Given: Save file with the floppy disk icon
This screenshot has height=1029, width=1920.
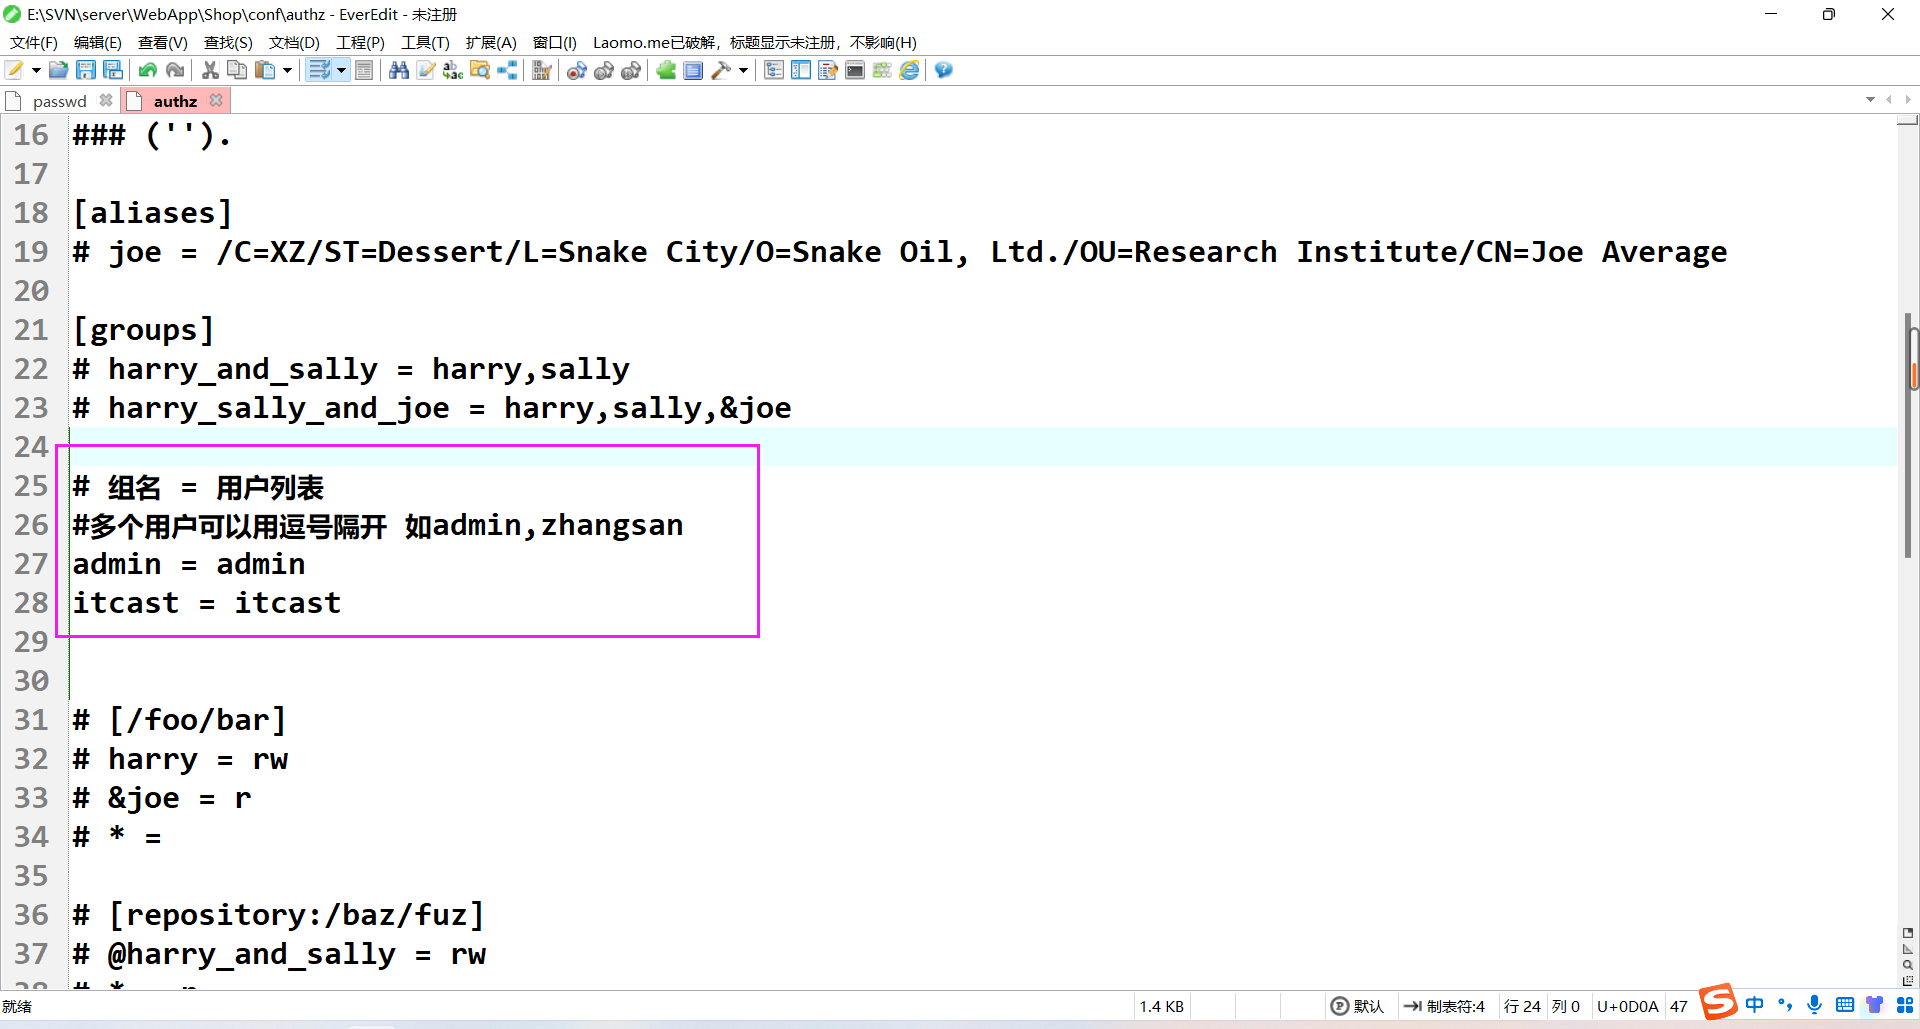Looking at the screenshot, I should click(x=86, y=70).
